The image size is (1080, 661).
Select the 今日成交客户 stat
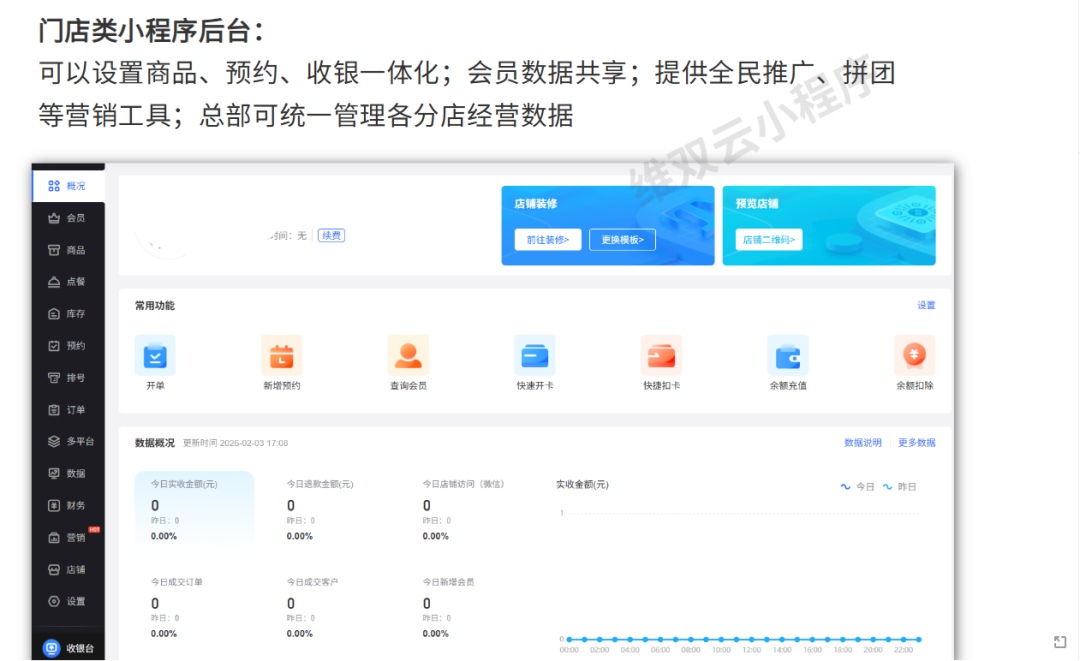coord(313,607)
